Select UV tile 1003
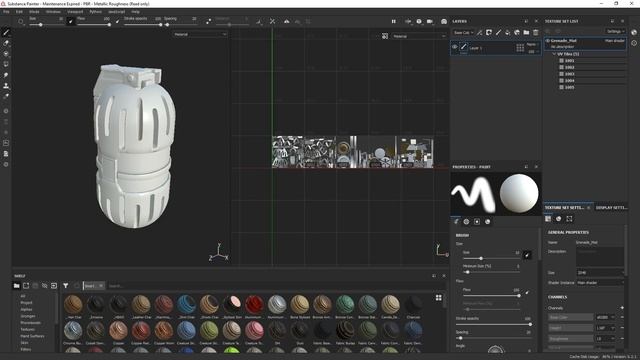Viewport: 640px width, 360px height. (x=569, y=74)
